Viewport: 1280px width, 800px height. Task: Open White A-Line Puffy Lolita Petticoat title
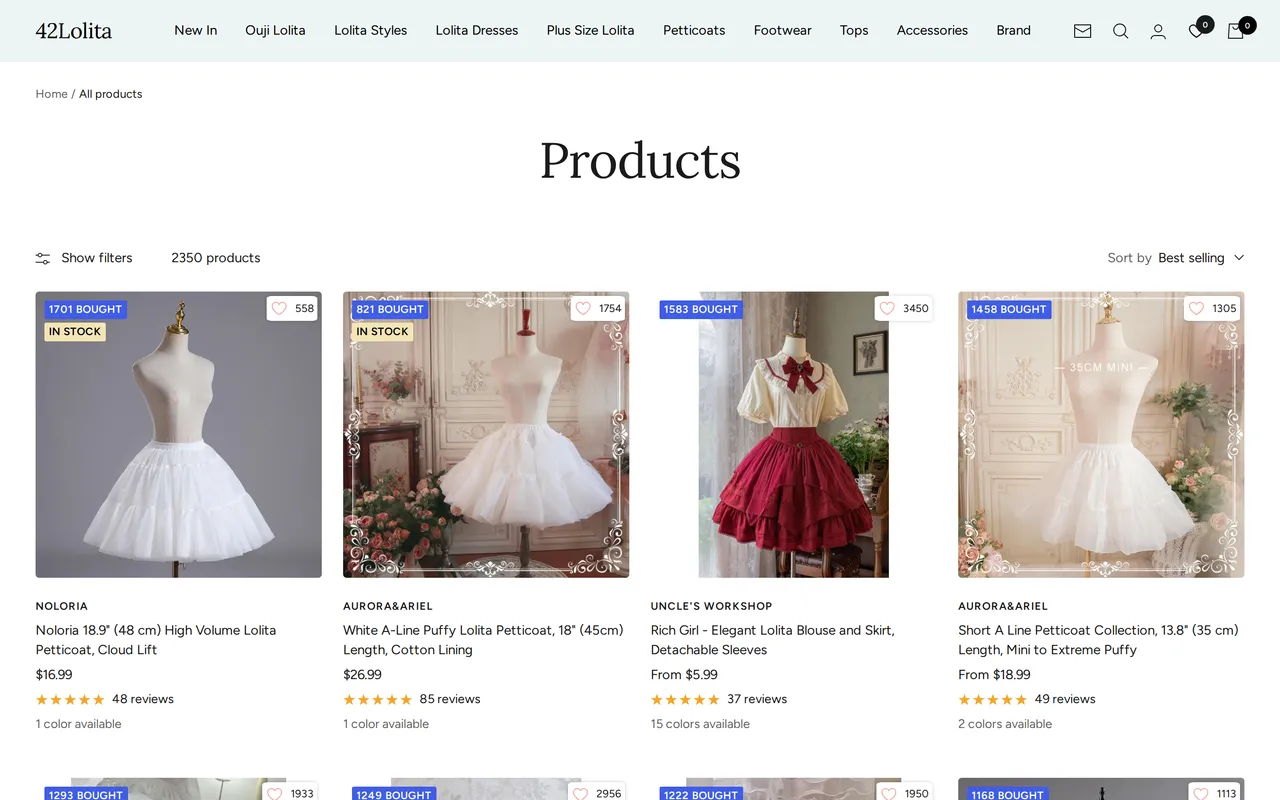483,640
